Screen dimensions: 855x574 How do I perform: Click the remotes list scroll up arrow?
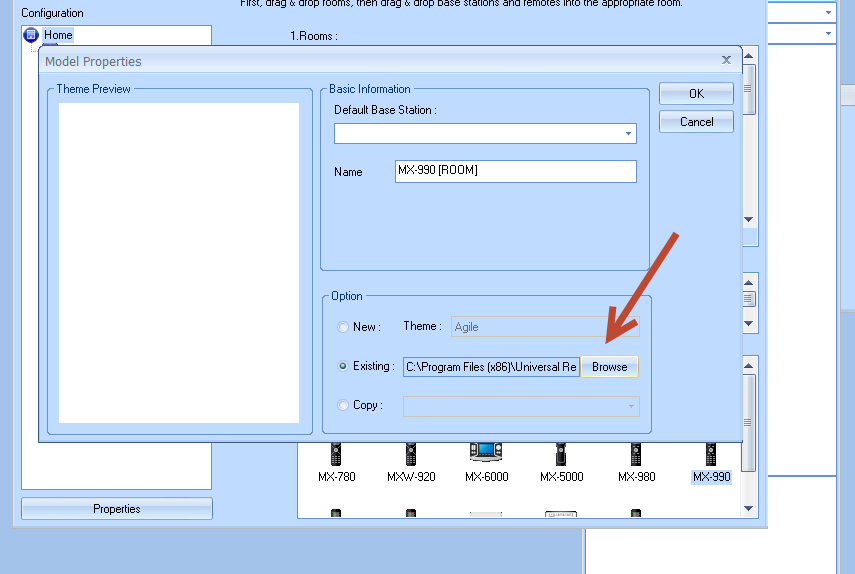[749, 366]
